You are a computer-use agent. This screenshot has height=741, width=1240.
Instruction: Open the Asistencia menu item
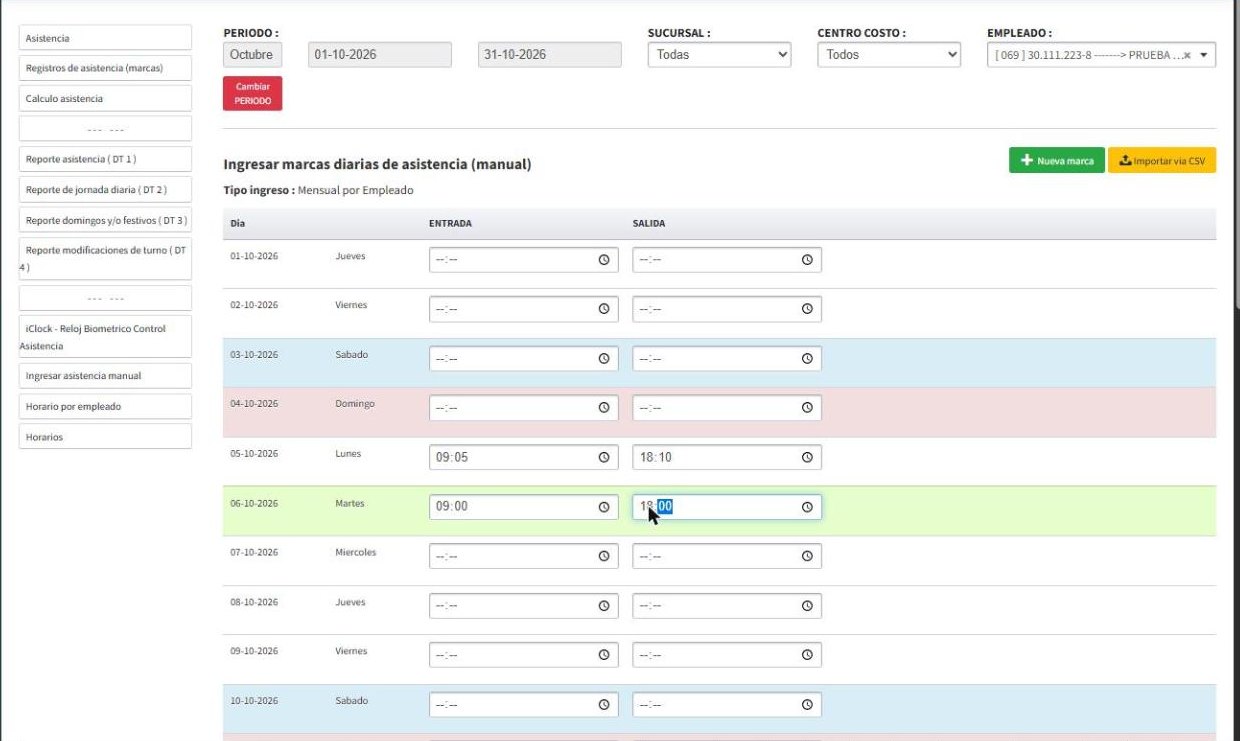point(105,38)
